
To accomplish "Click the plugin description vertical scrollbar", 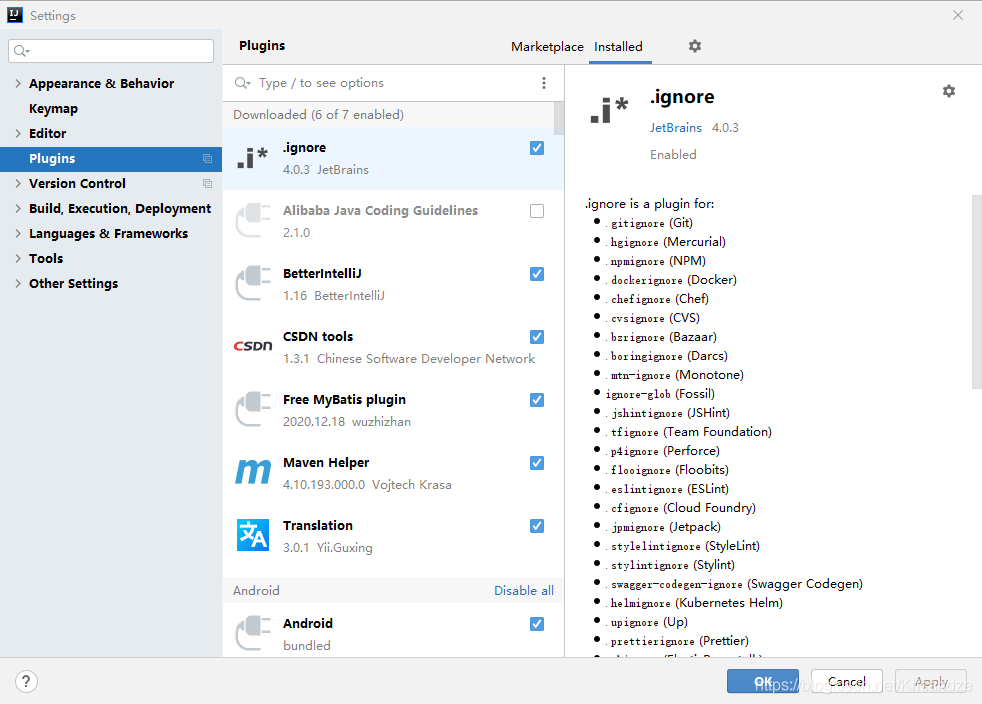I will tap(976, 290).
